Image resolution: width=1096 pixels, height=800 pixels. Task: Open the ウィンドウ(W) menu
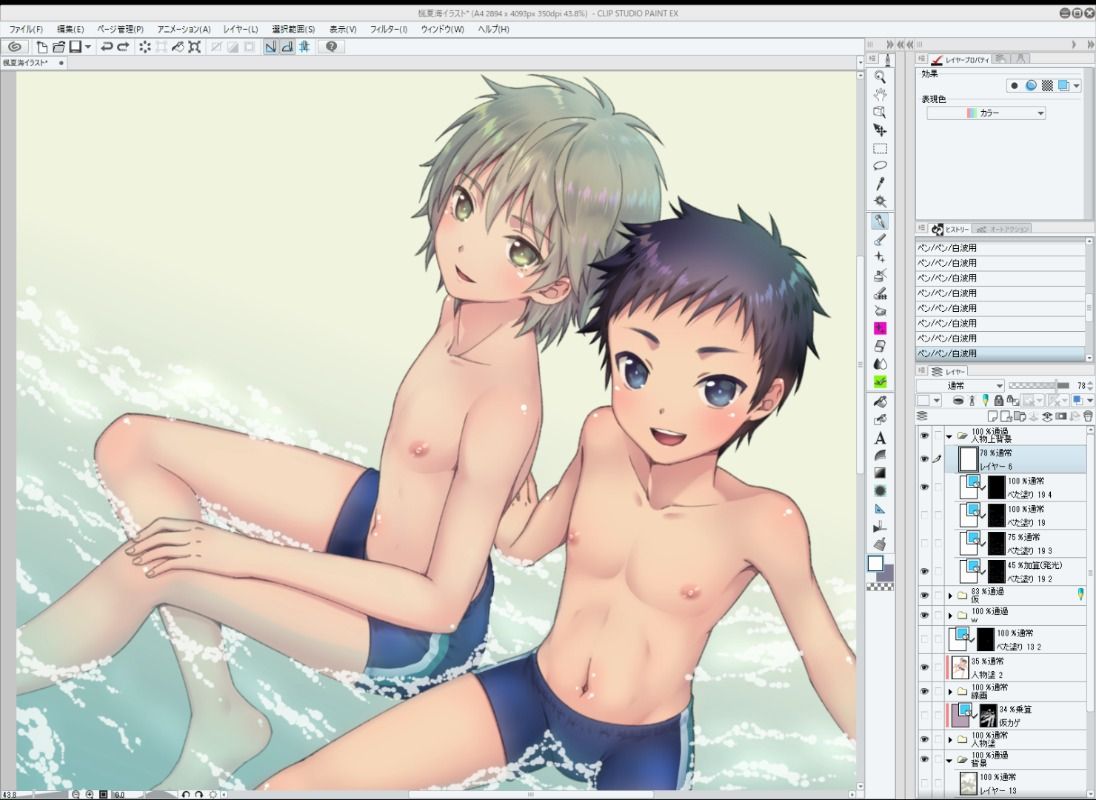click(x=442, y=29)
